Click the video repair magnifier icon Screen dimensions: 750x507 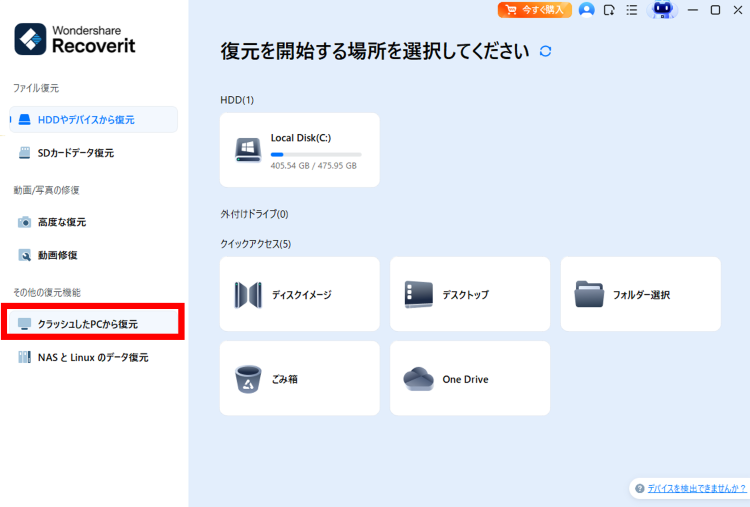[24, 255]
